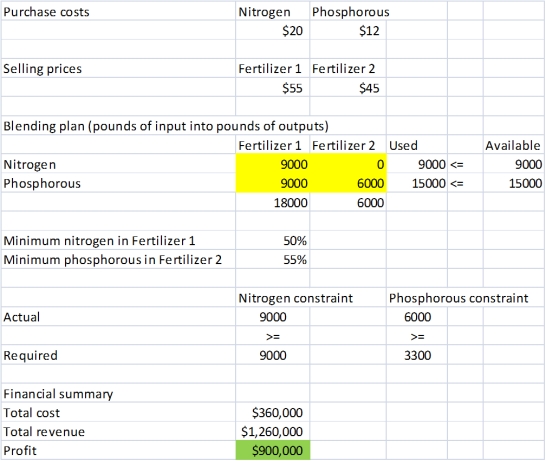Click the Phosphorous Used 15000 cell
Viewport: 546px width, 461px height.
(x=417, y=183)
